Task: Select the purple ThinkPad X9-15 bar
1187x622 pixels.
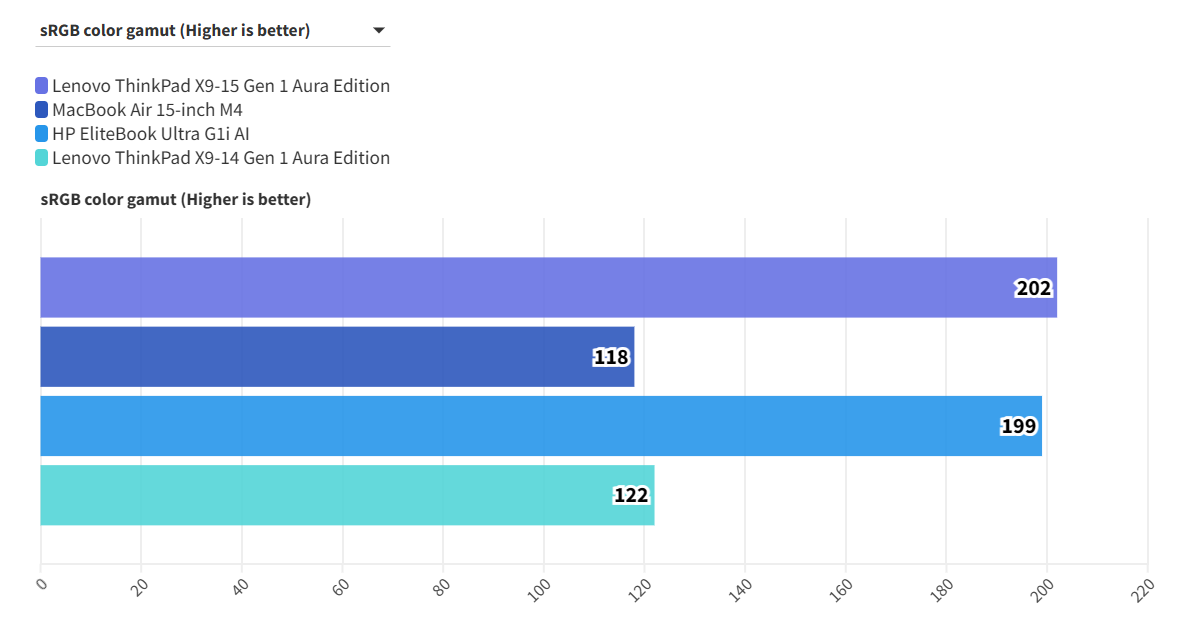Action: coord(500,288)
